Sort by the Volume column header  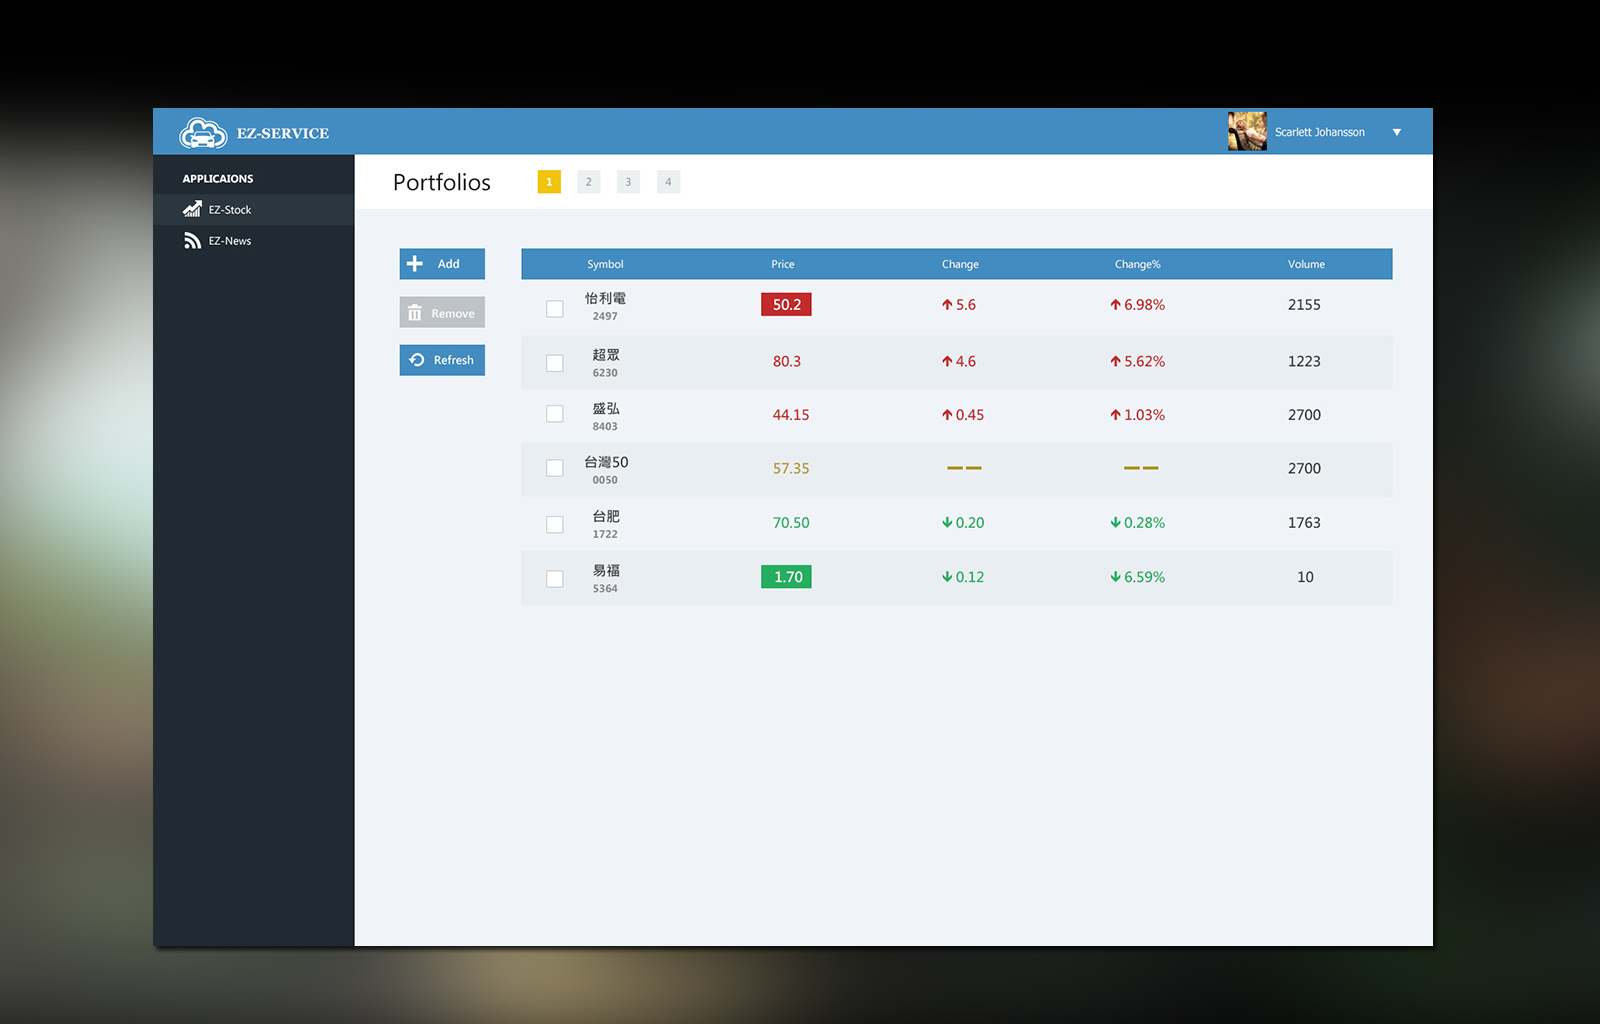point(1306,264)
